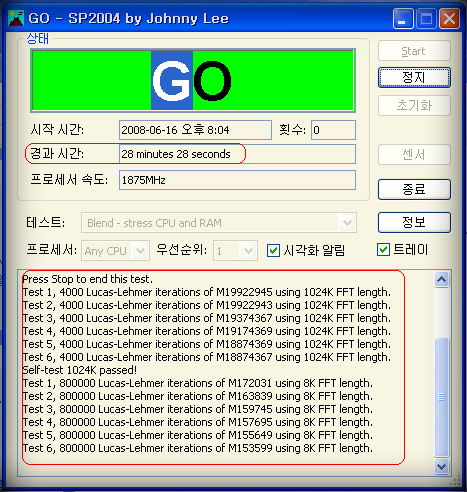Close the SP2004 window

click(449, 19)
